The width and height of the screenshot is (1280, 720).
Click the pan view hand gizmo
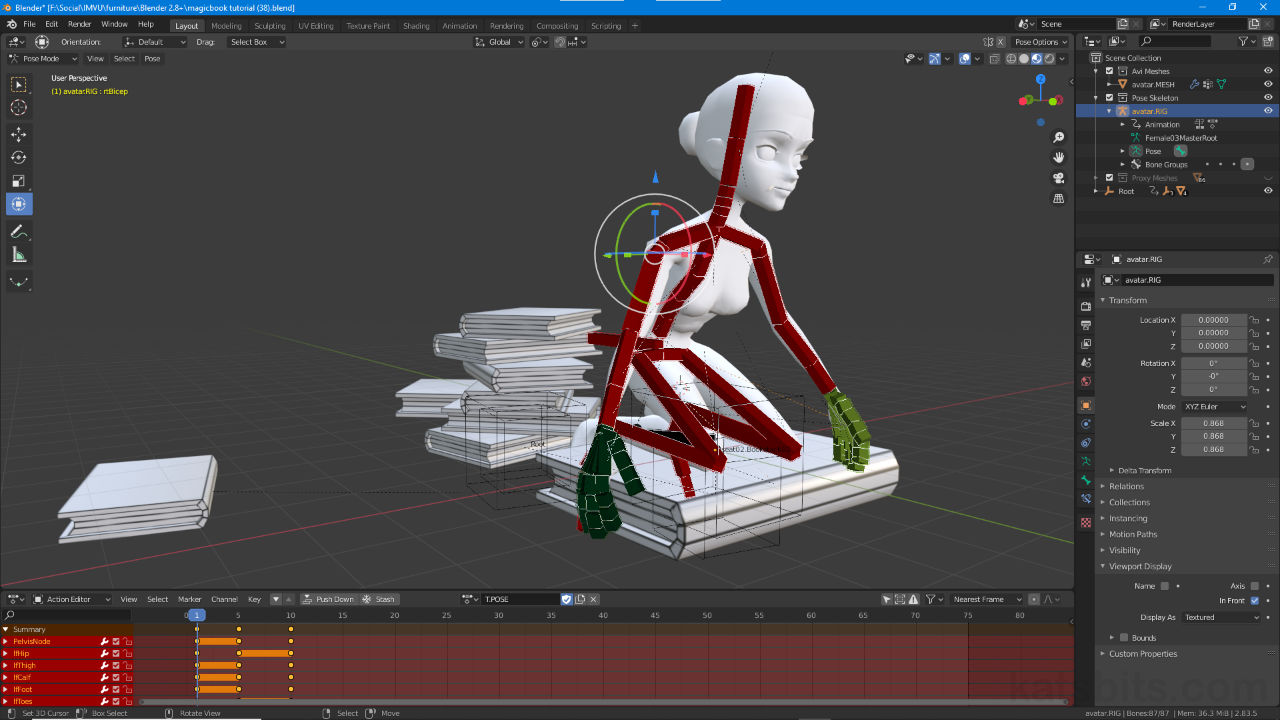pyautogui.click(x=1059, y=157)
